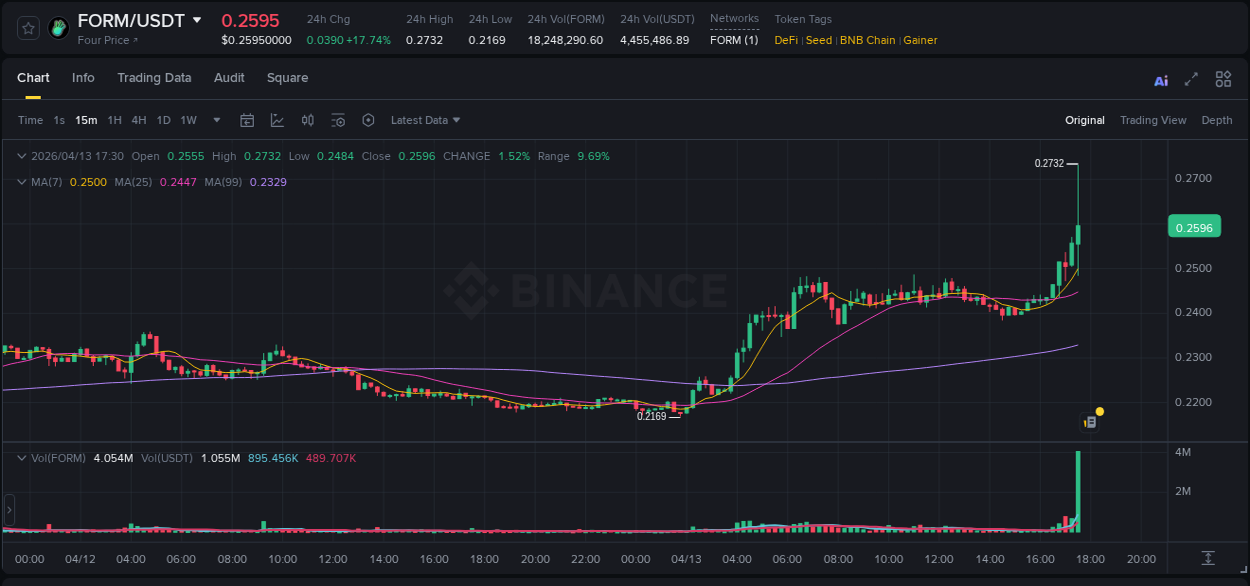Open the Gainer token tag link
The height and width of the screenshot is (586, 1250).
click(919, 40)
